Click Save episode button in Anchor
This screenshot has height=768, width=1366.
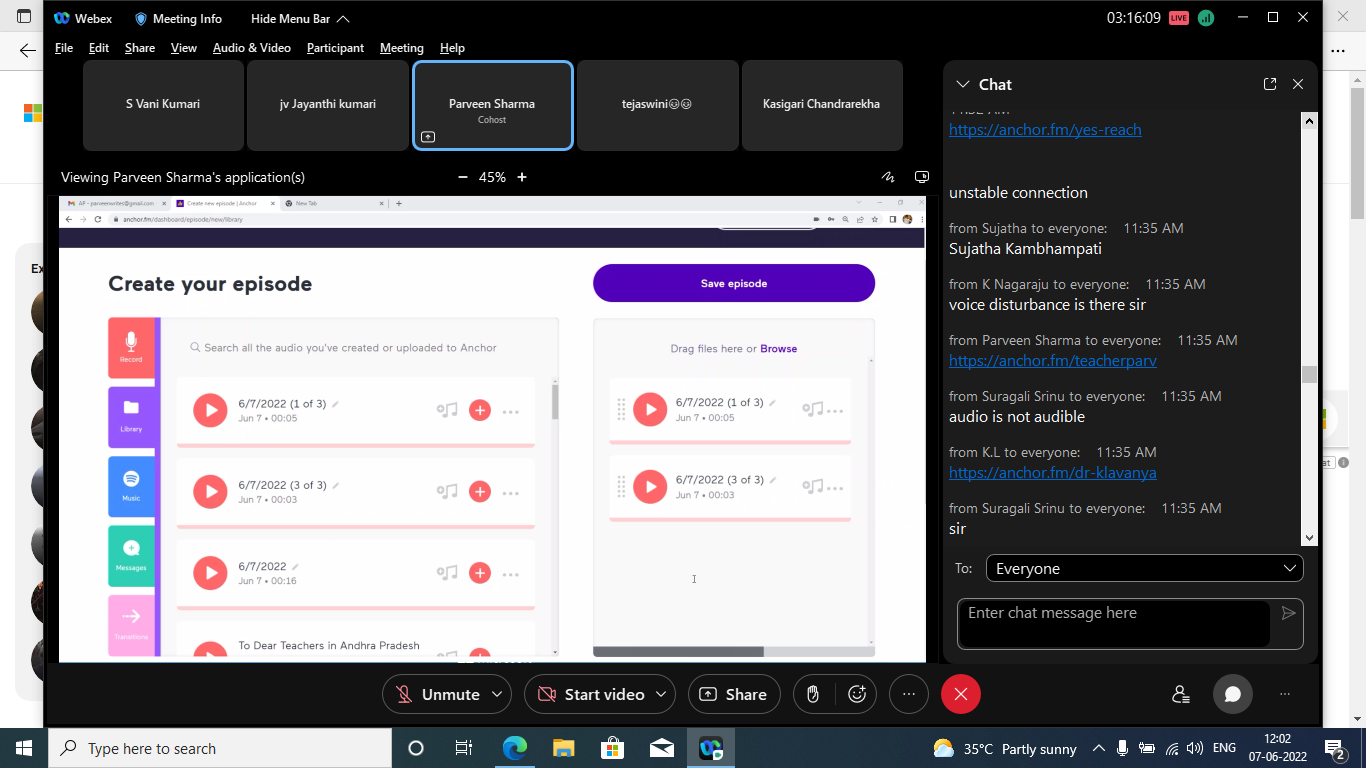(734, 283)
